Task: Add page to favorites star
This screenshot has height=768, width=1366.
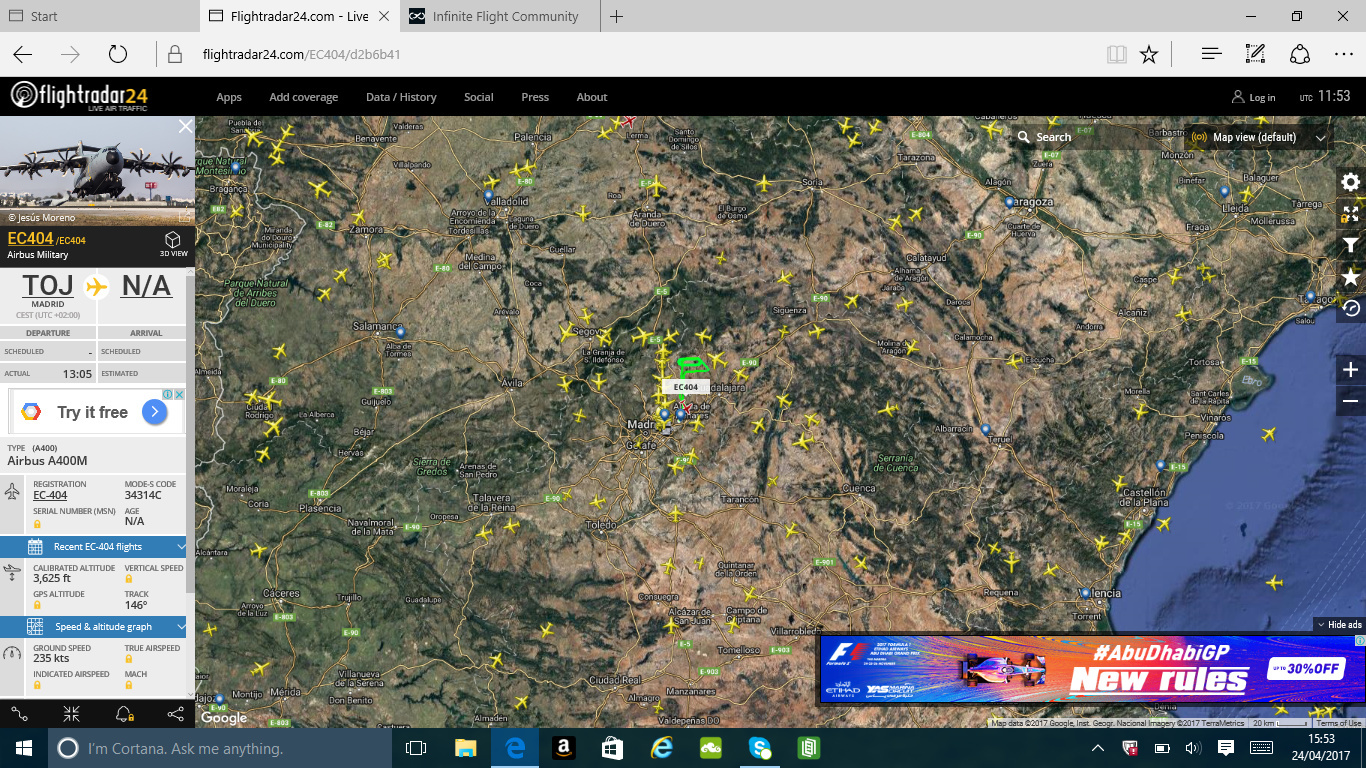Action: tap(1149, 54)
